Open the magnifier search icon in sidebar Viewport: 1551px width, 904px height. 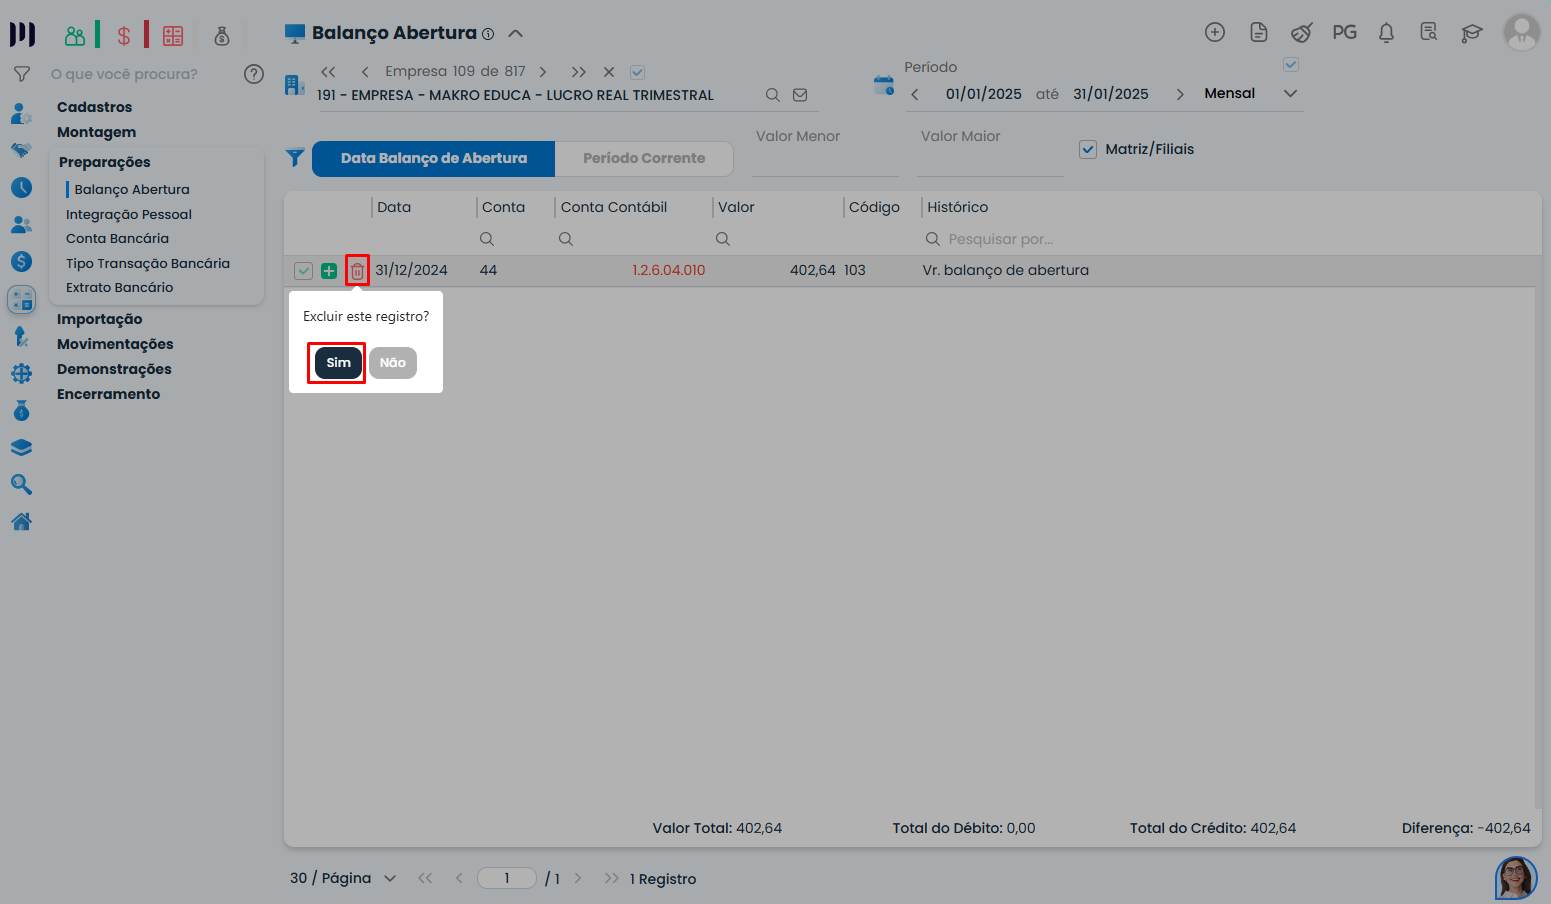pos(21,485)
